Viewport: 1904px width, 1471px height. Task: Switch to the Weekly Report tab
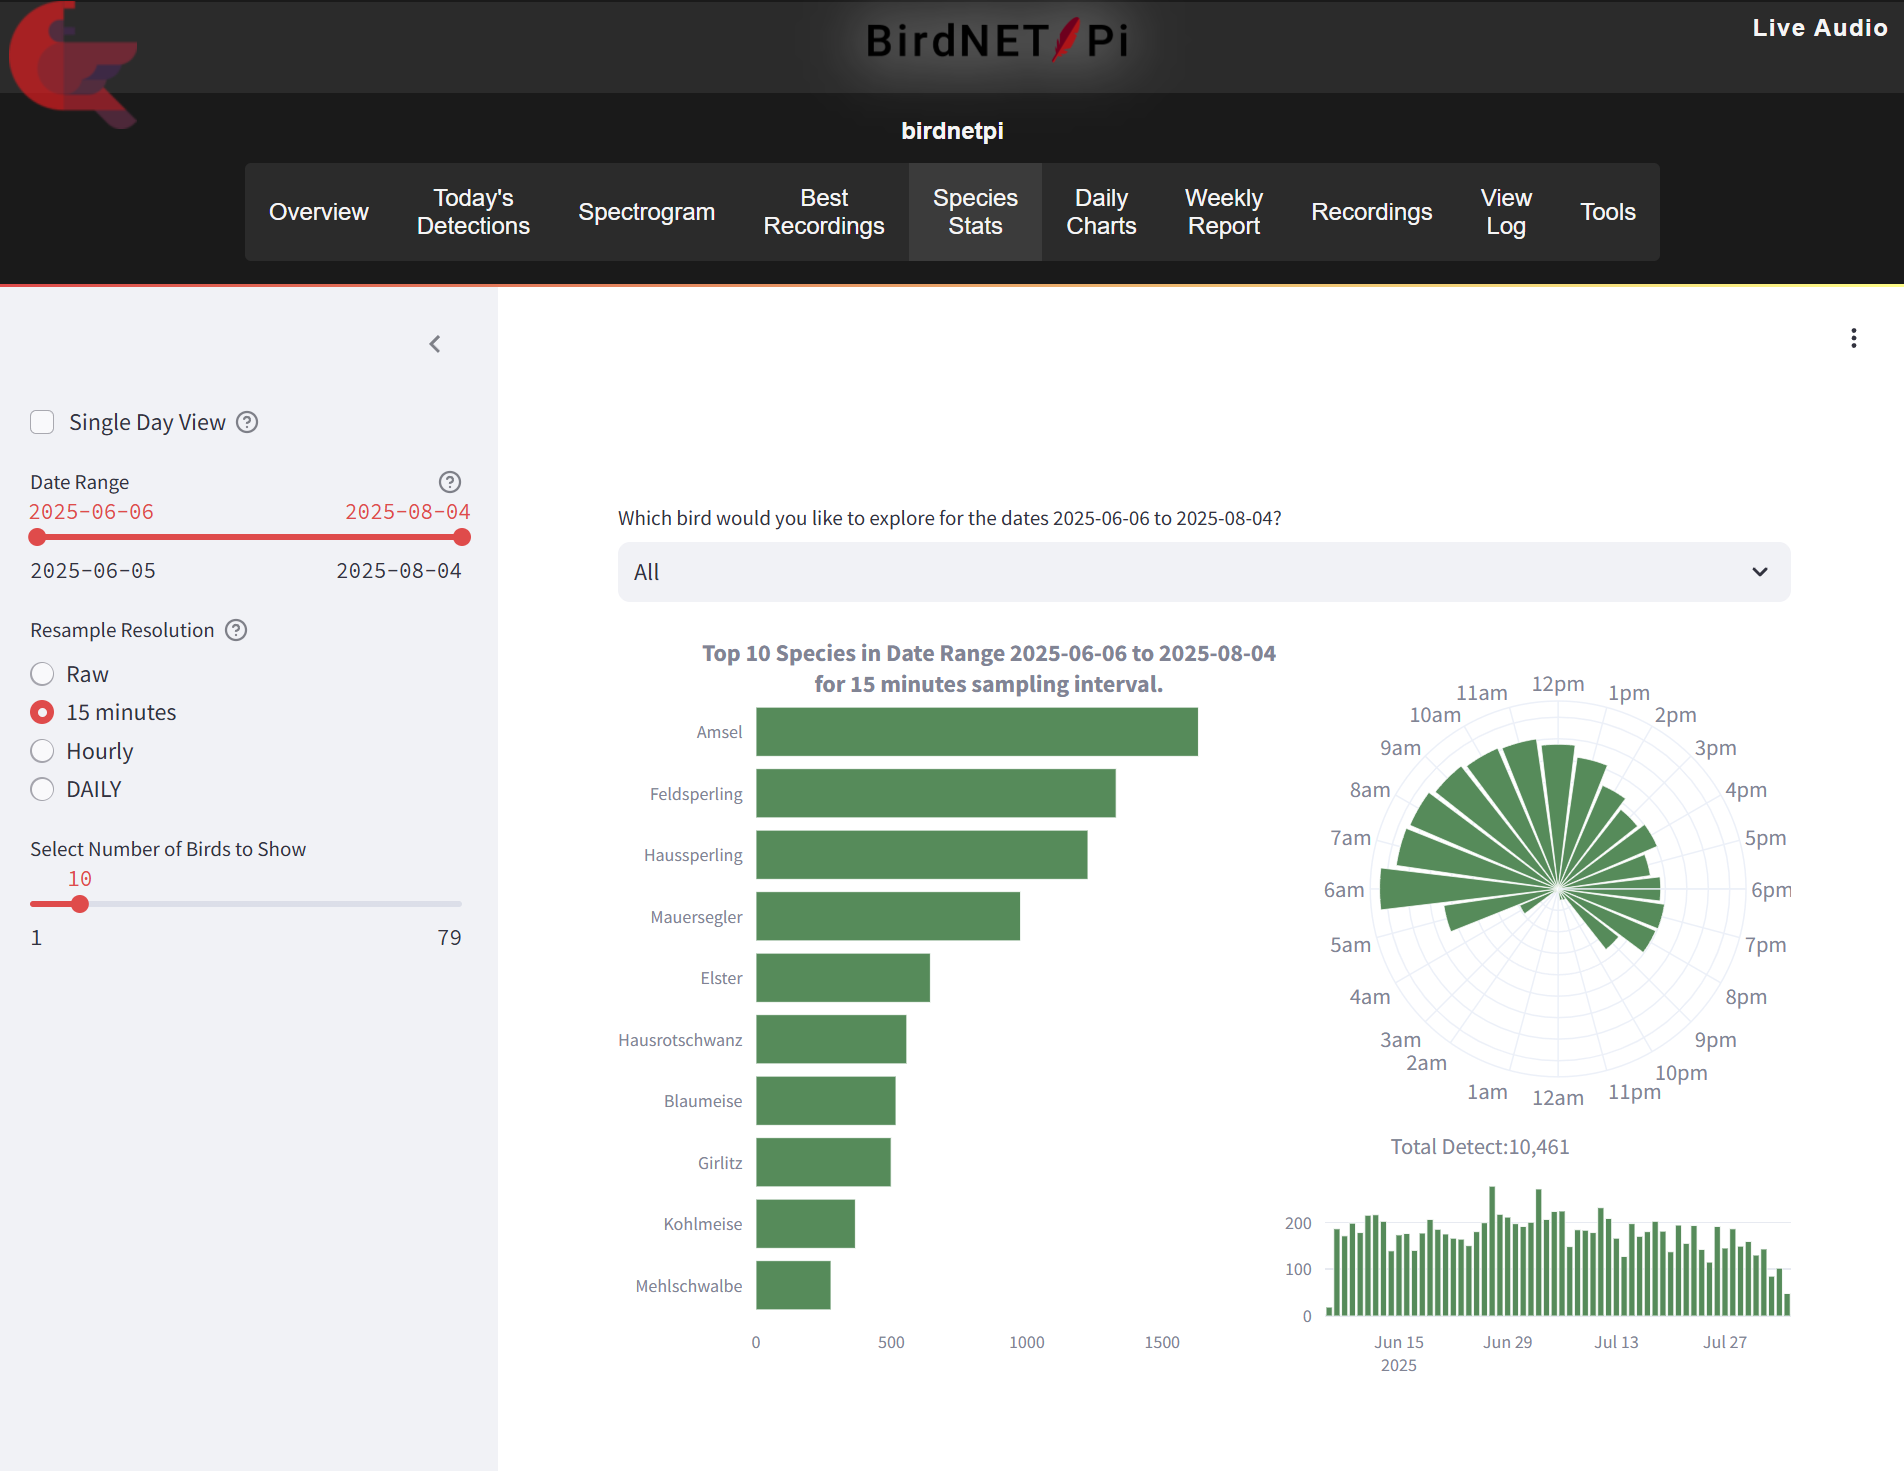pos(1223,212)
